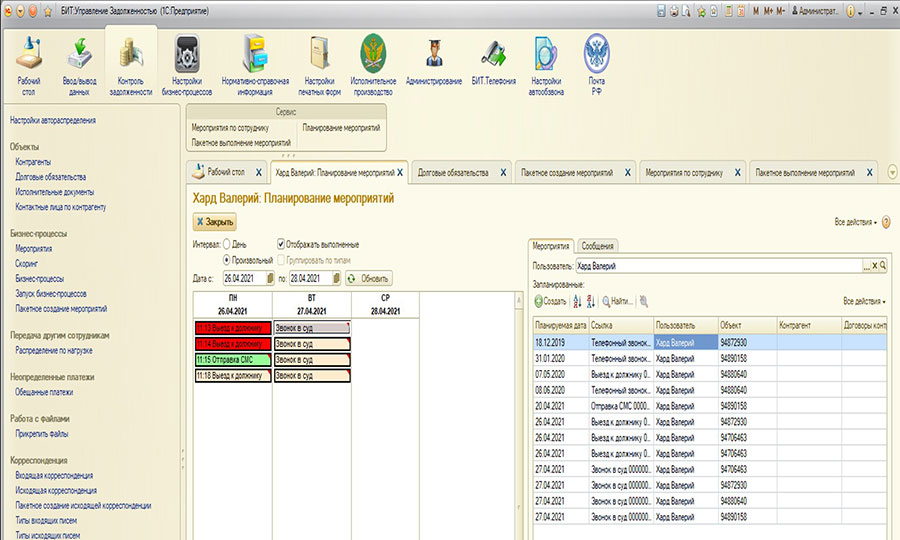The image size is (900, 540).
Task: Select the Произвольный interval radio button
Action: tap(227, 260)
